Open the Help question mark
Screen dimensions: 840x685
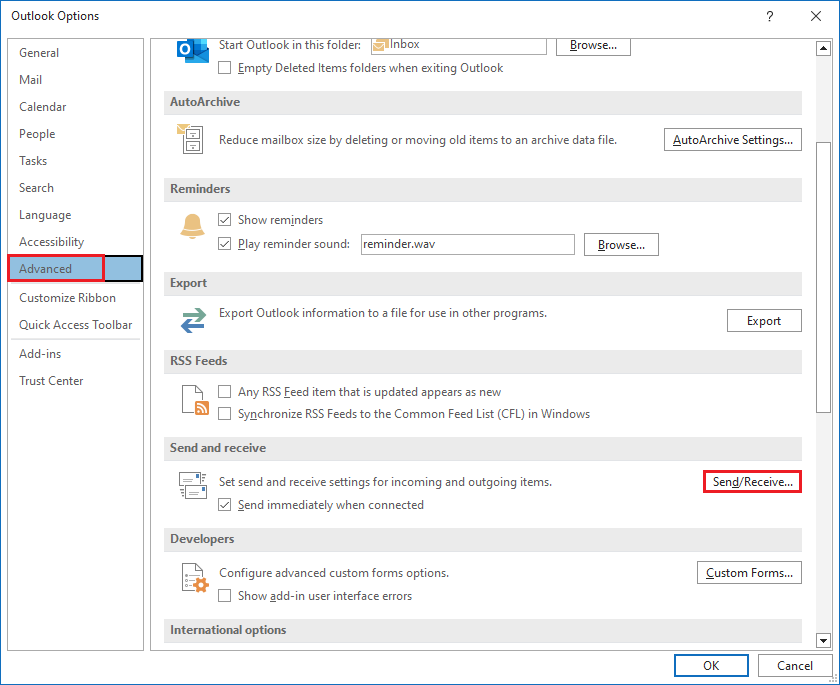point(769,16)
